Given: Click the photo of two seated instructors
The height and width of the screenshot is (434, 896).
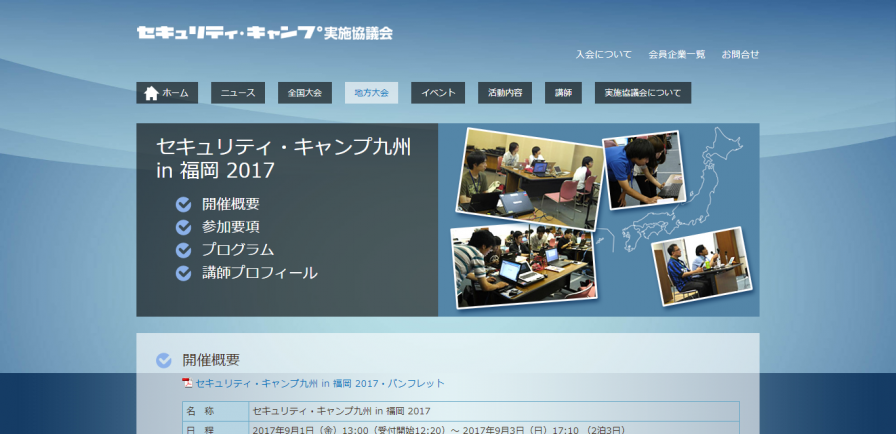Looking at the screenshot, I should pyautogui.click(x=702, y=266).
